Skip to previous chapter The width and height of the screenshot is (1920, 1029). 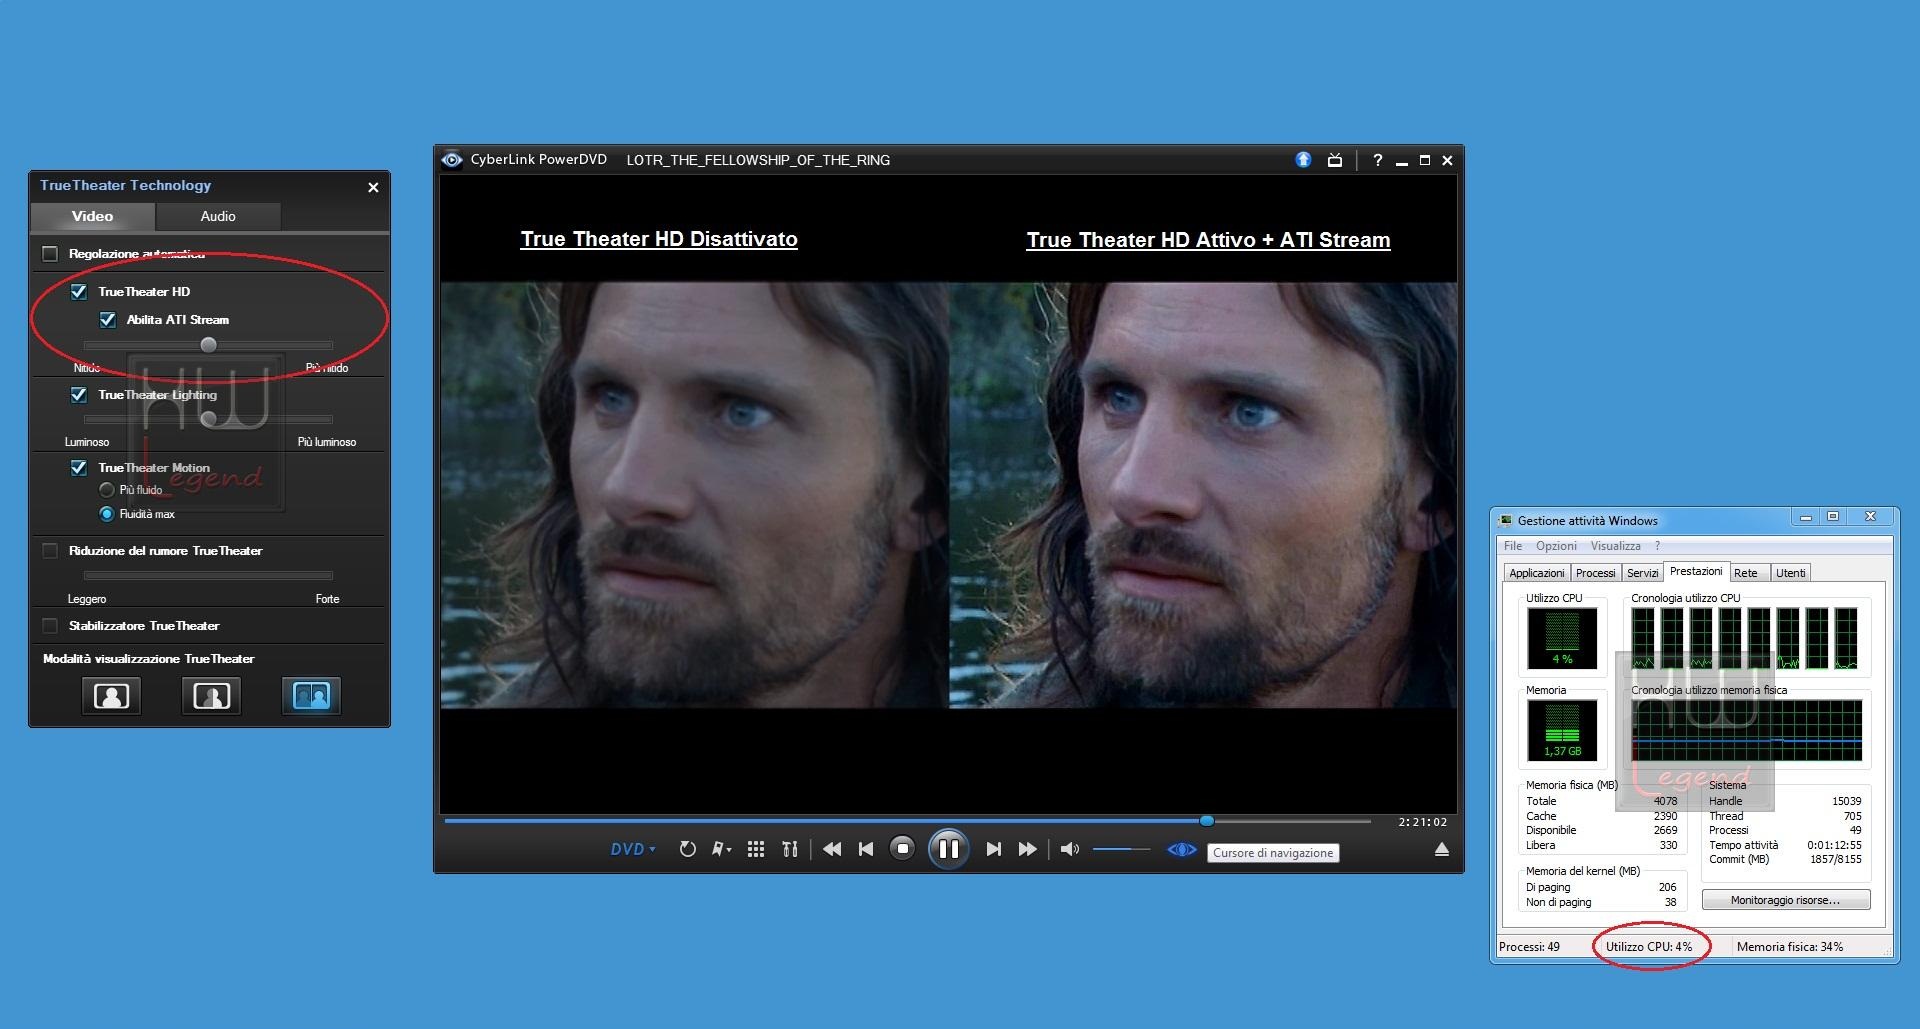(x=866, y=849)
